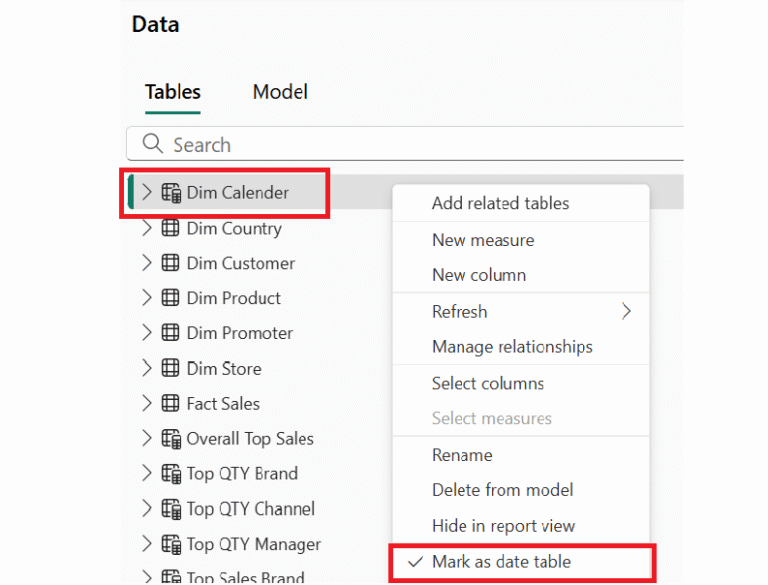Choose New measure from context menu
The image size is (768, 585).
point(521,240)
